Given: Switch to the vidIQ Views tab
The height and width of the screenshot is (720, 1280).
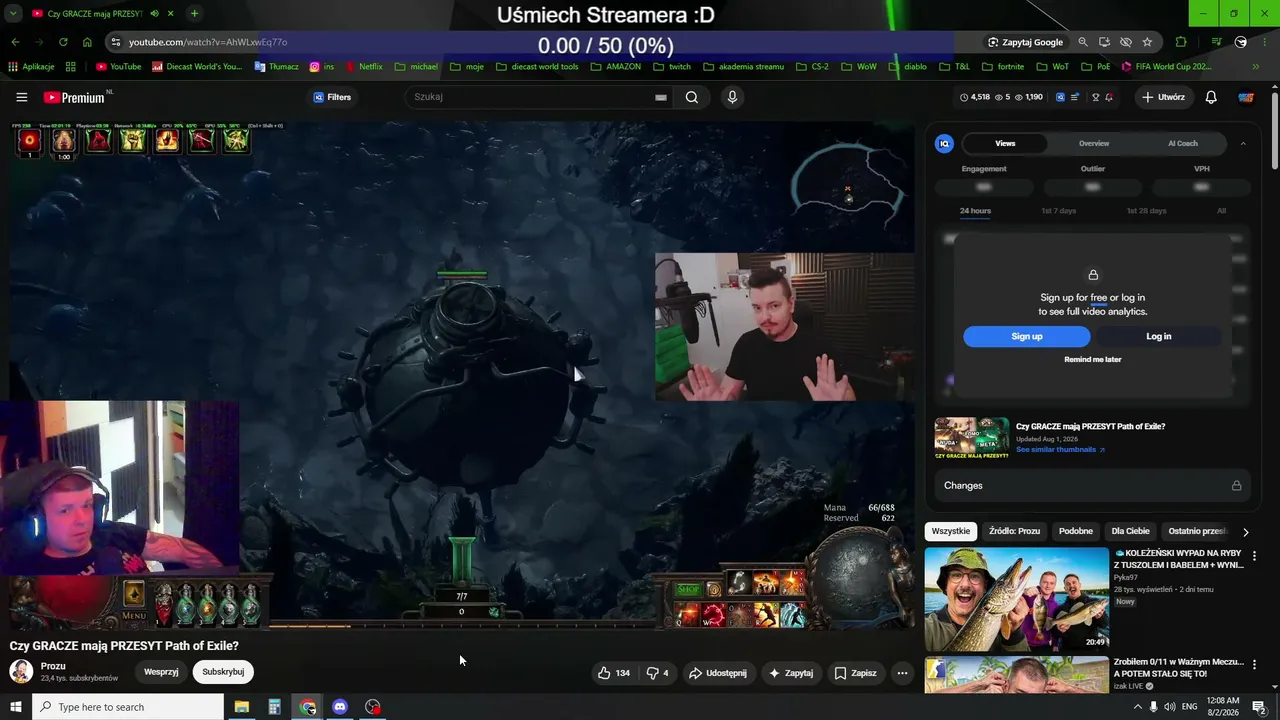Looking at the screenshot, I should (1005, 143).
